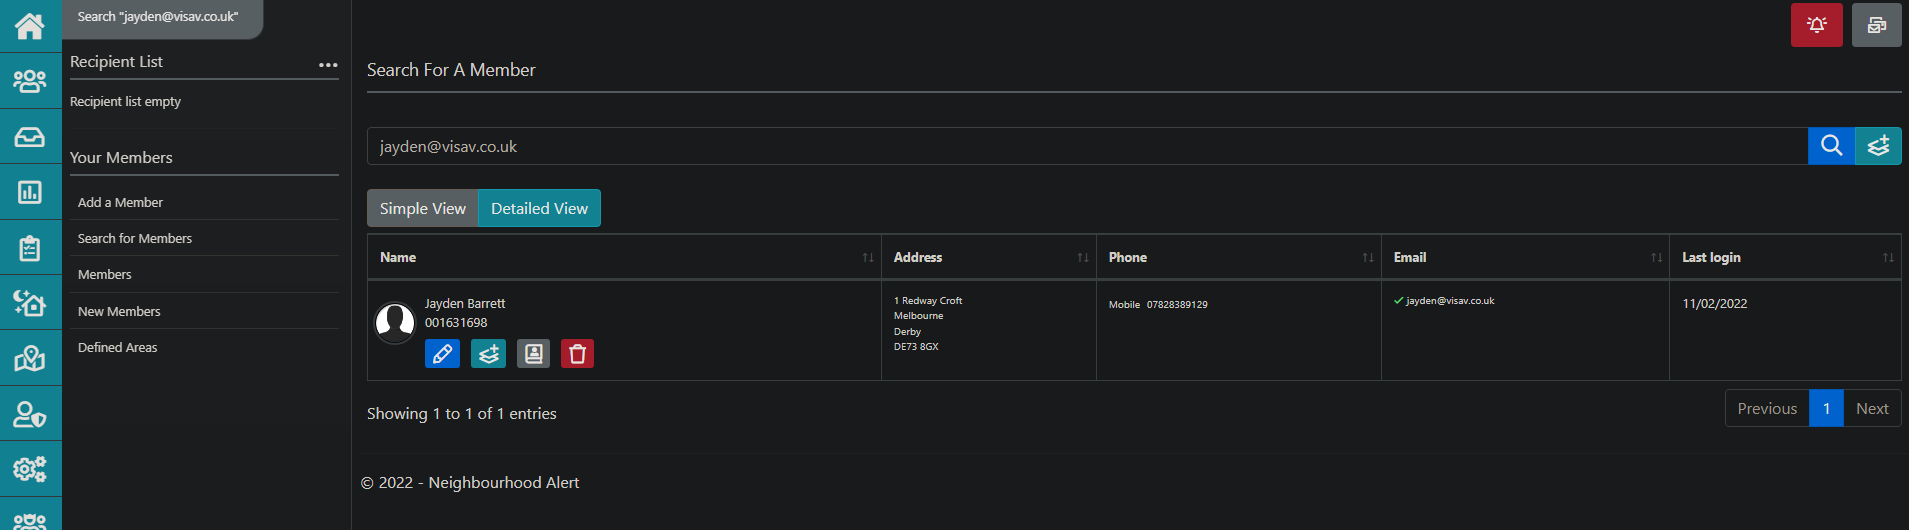1909x530 pixels.
Task: Open the inbox tray sidebar icon
Action: tap(30, 137)
